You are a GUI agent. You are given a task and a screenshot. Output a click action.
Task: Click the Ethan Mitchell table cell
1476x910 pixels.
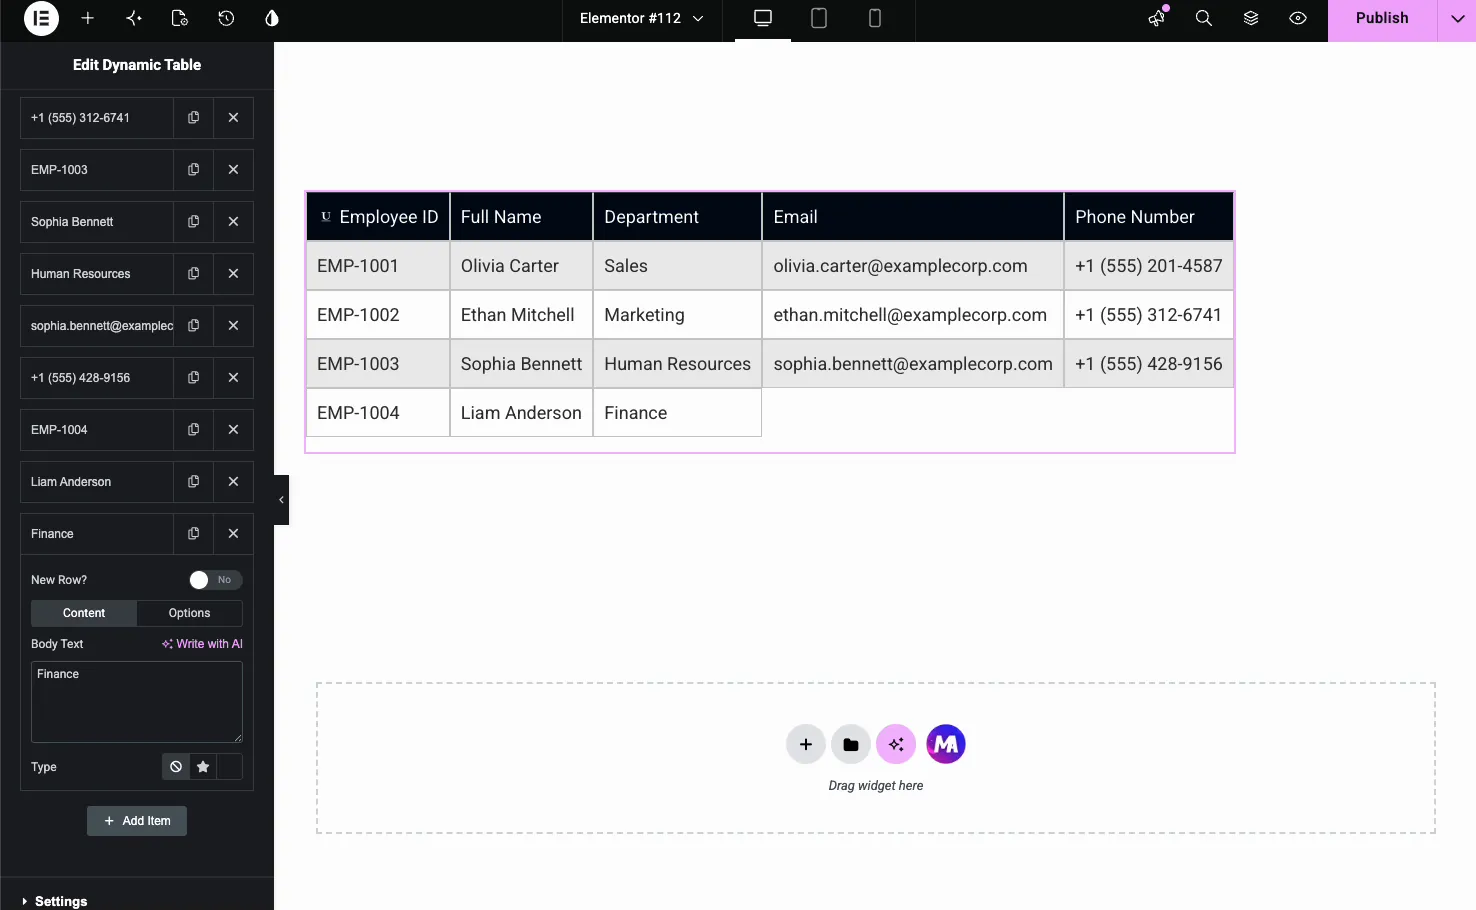(x=521, y=315)
